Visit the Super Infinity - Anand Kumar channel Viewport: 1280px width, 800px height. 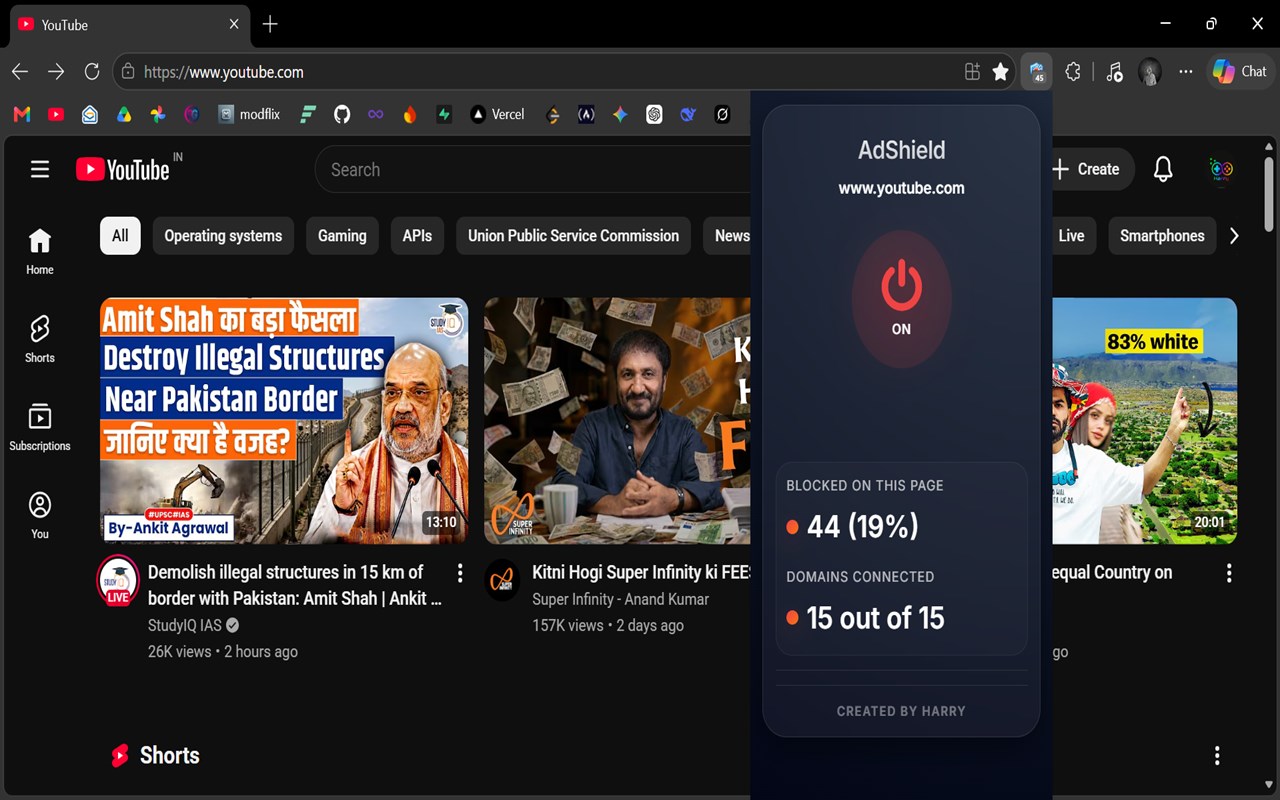click(620, 599)
